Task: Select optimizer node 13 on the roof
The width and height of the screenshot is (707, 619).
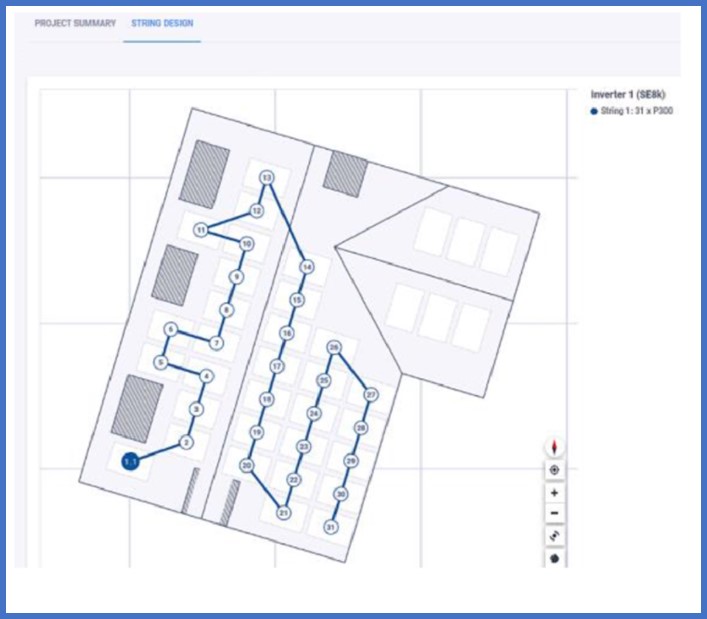Action: (x=266, y=177)
